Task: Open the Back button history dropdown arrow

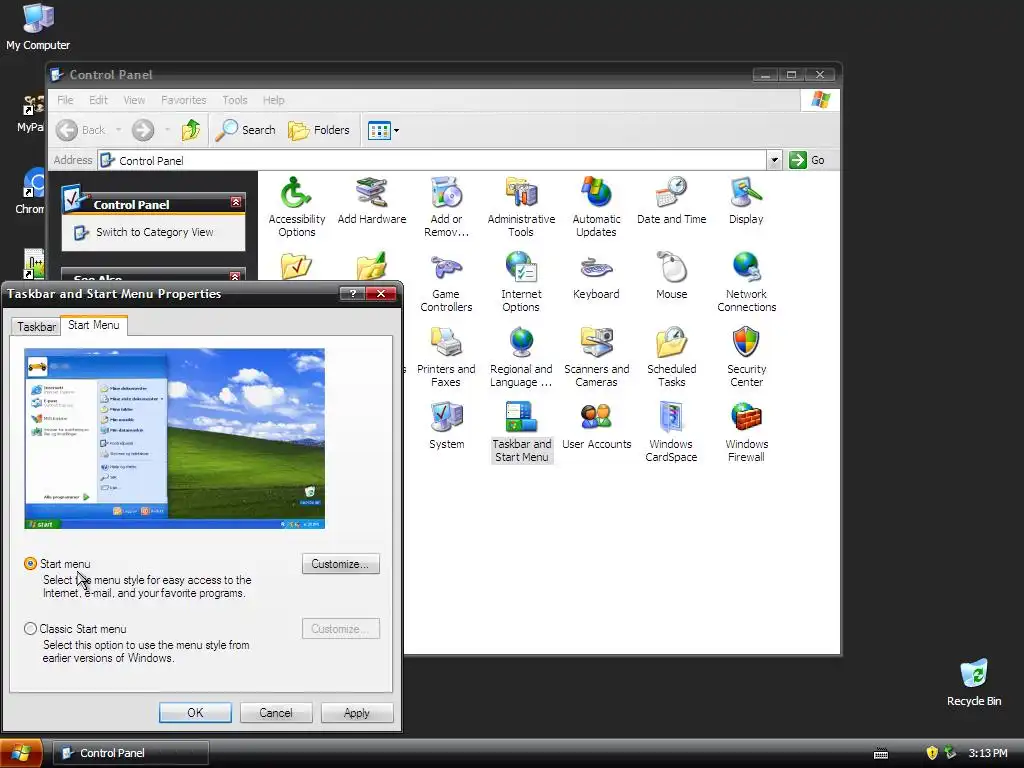Action: [118, 130]
